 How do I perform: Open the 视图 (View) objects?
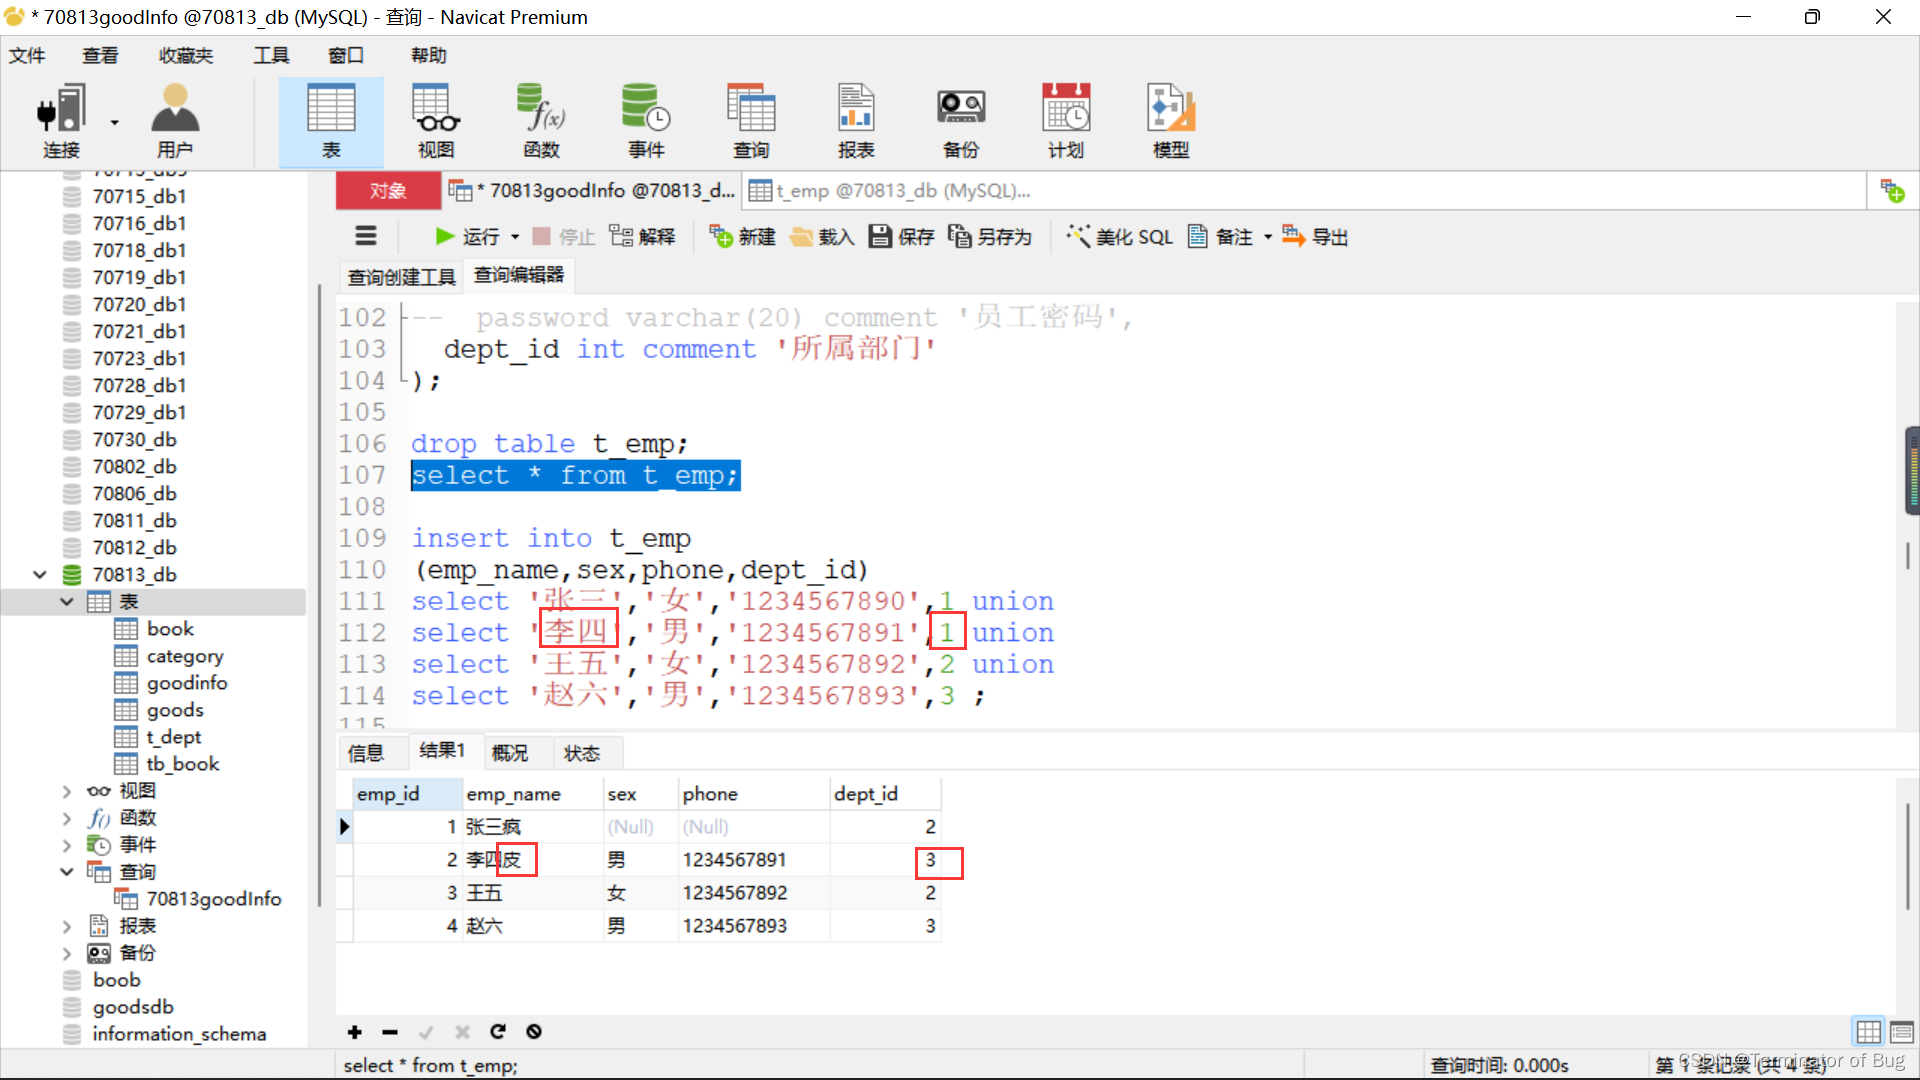click(436, 121)
